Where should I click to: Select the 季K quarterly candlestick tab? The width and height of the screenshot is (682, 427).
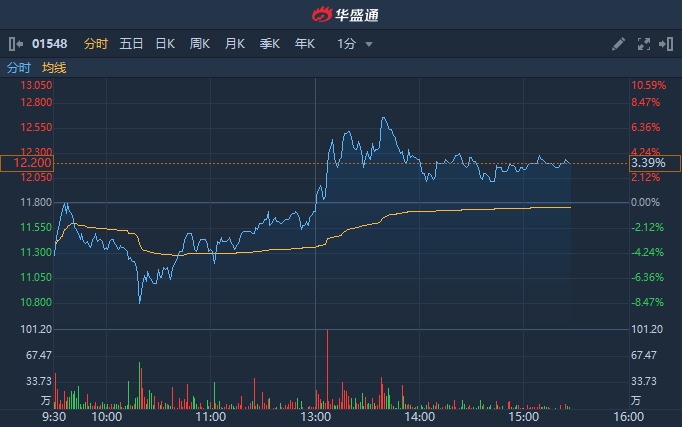pos(270,44)
